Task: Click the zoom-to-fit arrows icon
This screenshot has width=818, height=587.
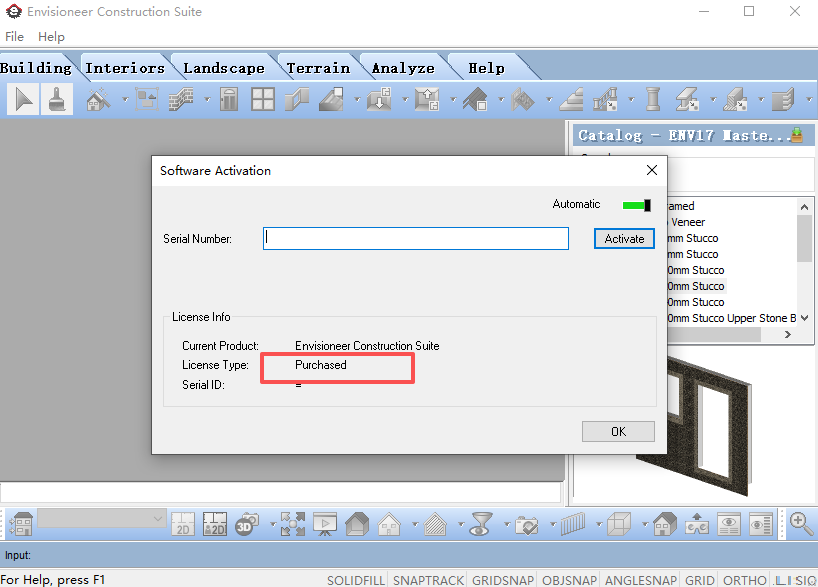Action: 293,524
